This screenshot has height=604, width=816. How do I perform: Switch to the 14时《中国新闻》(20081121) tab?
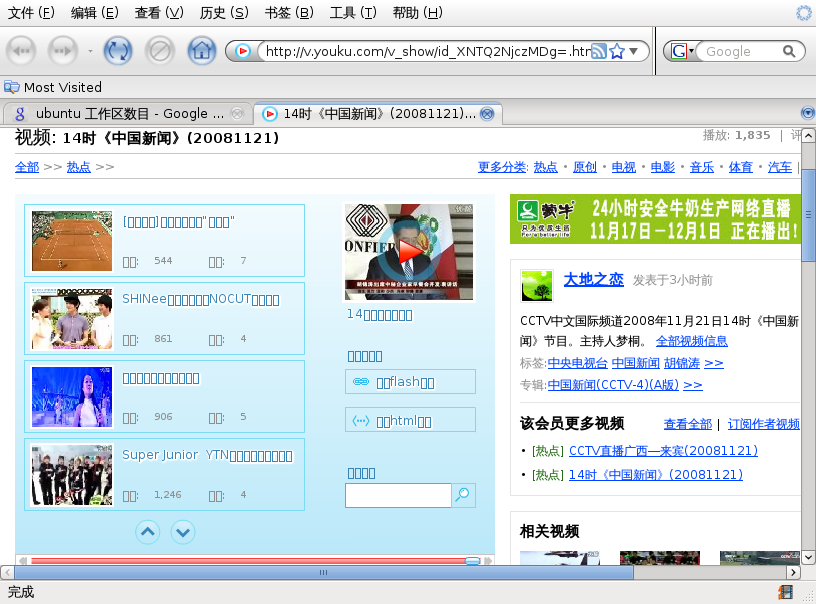378,113
